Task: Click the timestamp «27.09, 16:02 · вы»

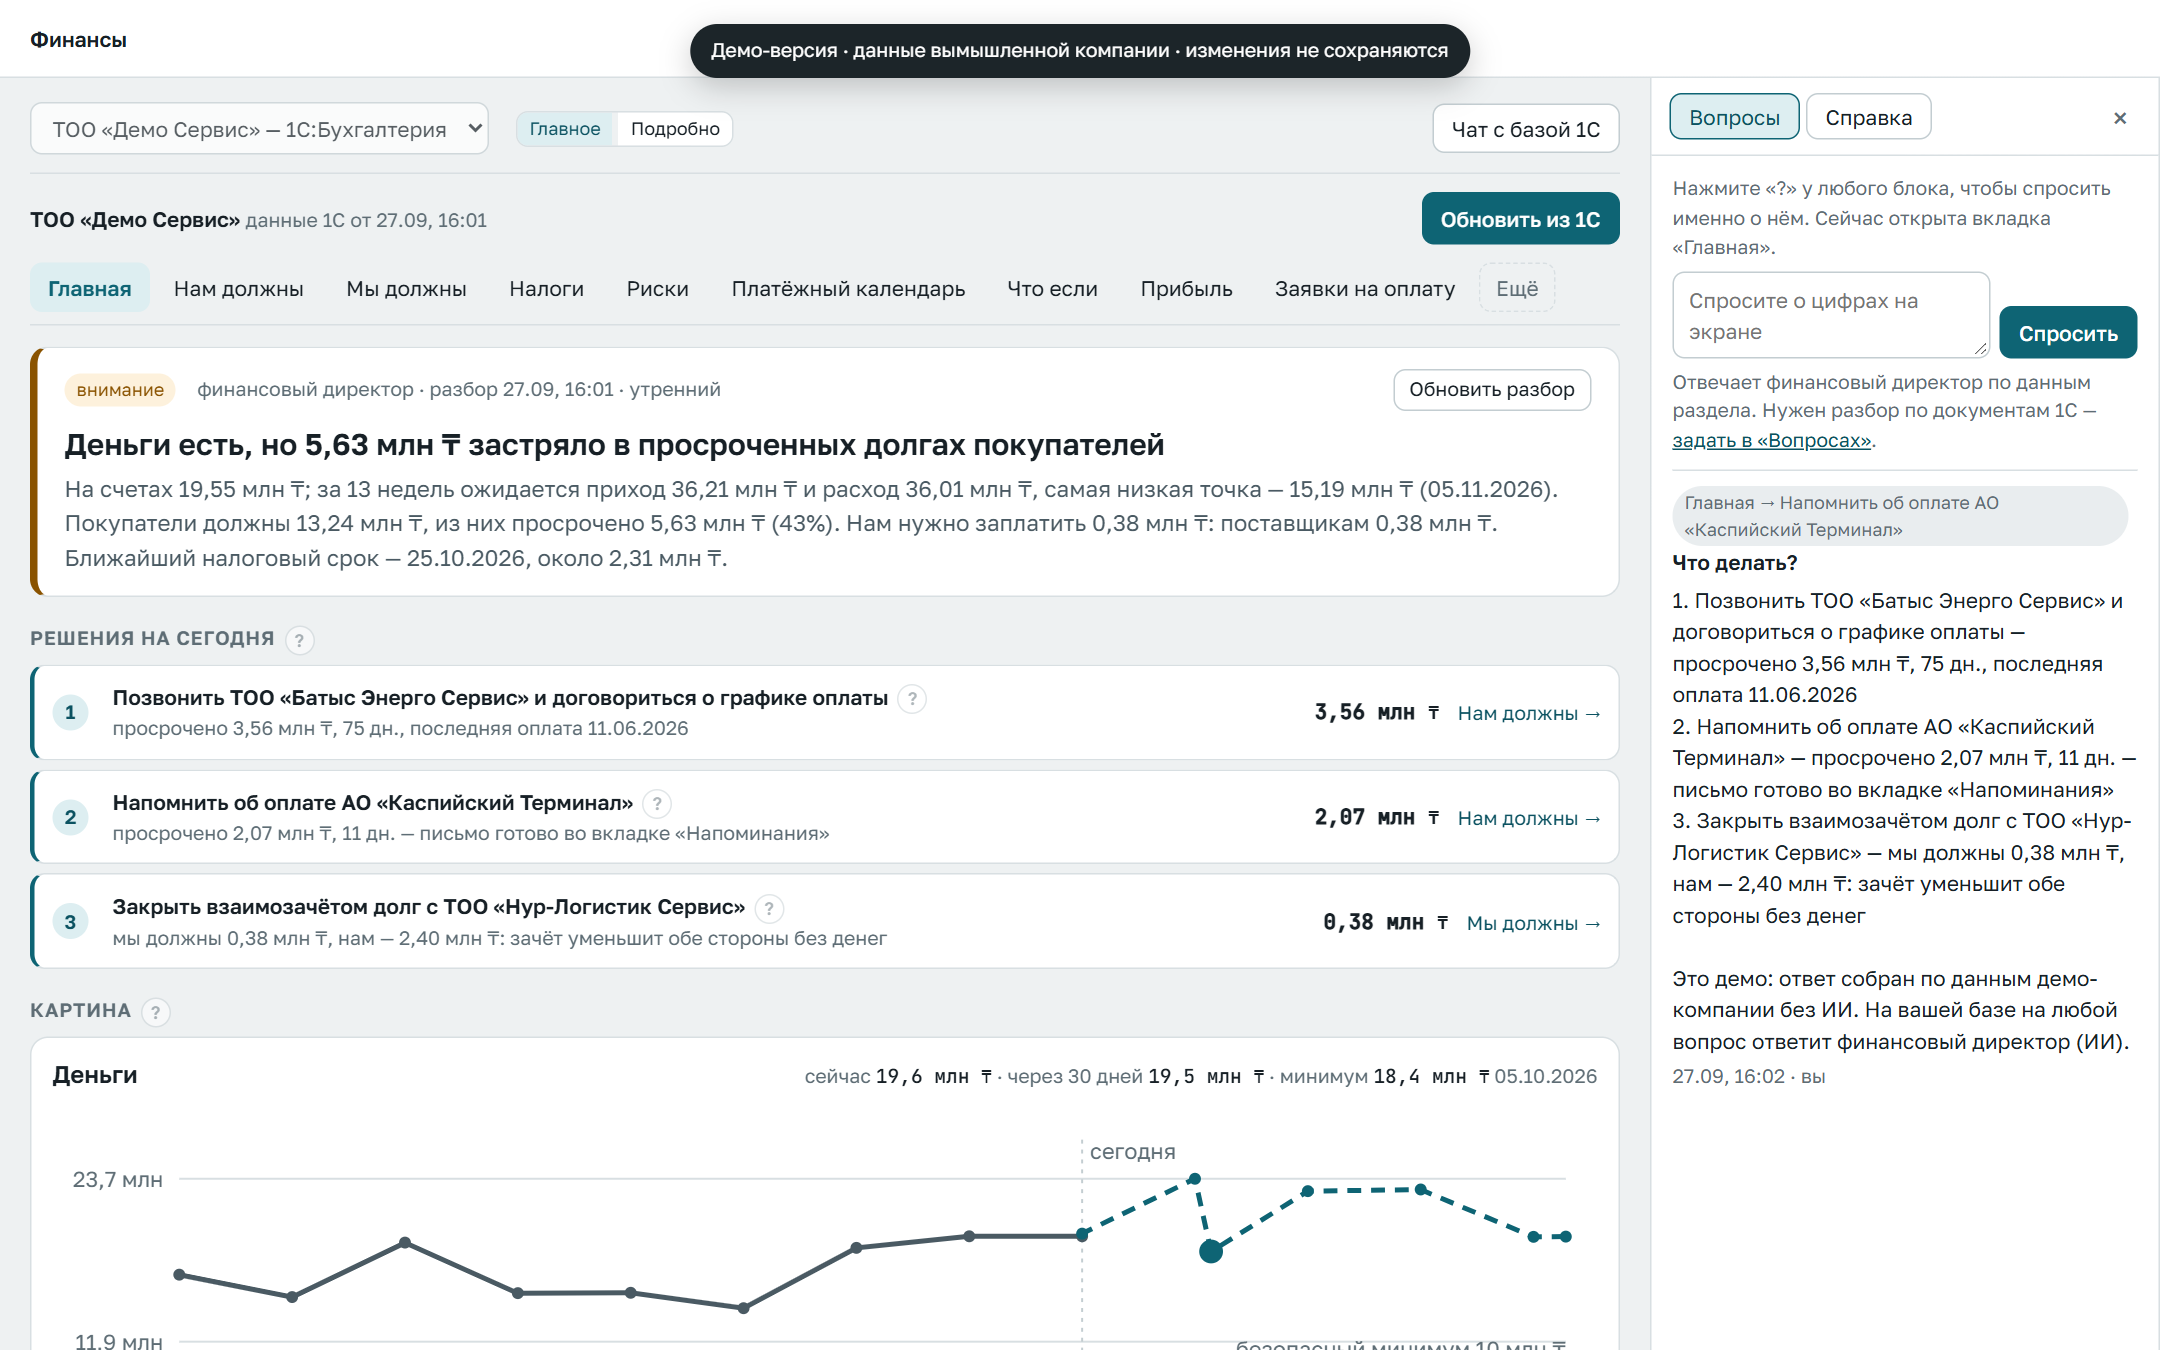Action: tap(1748, 1077)
